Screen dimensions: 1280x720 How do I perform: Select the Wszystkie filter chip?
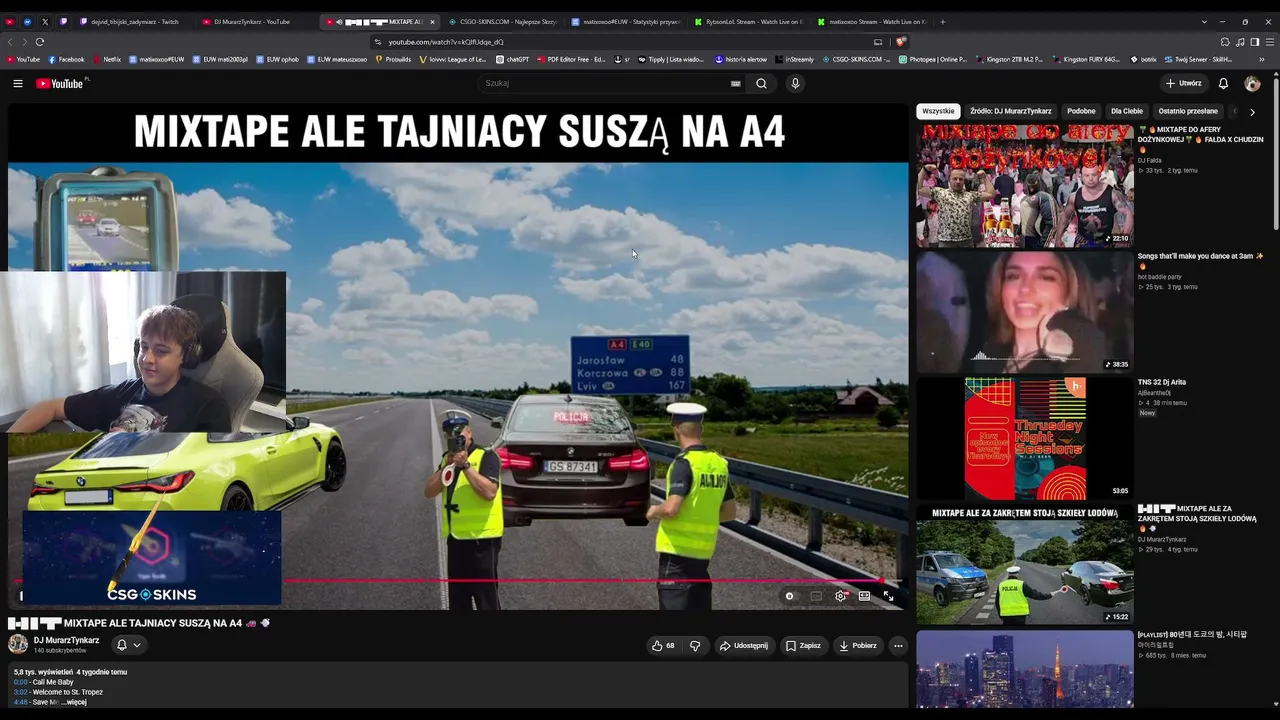938,111
